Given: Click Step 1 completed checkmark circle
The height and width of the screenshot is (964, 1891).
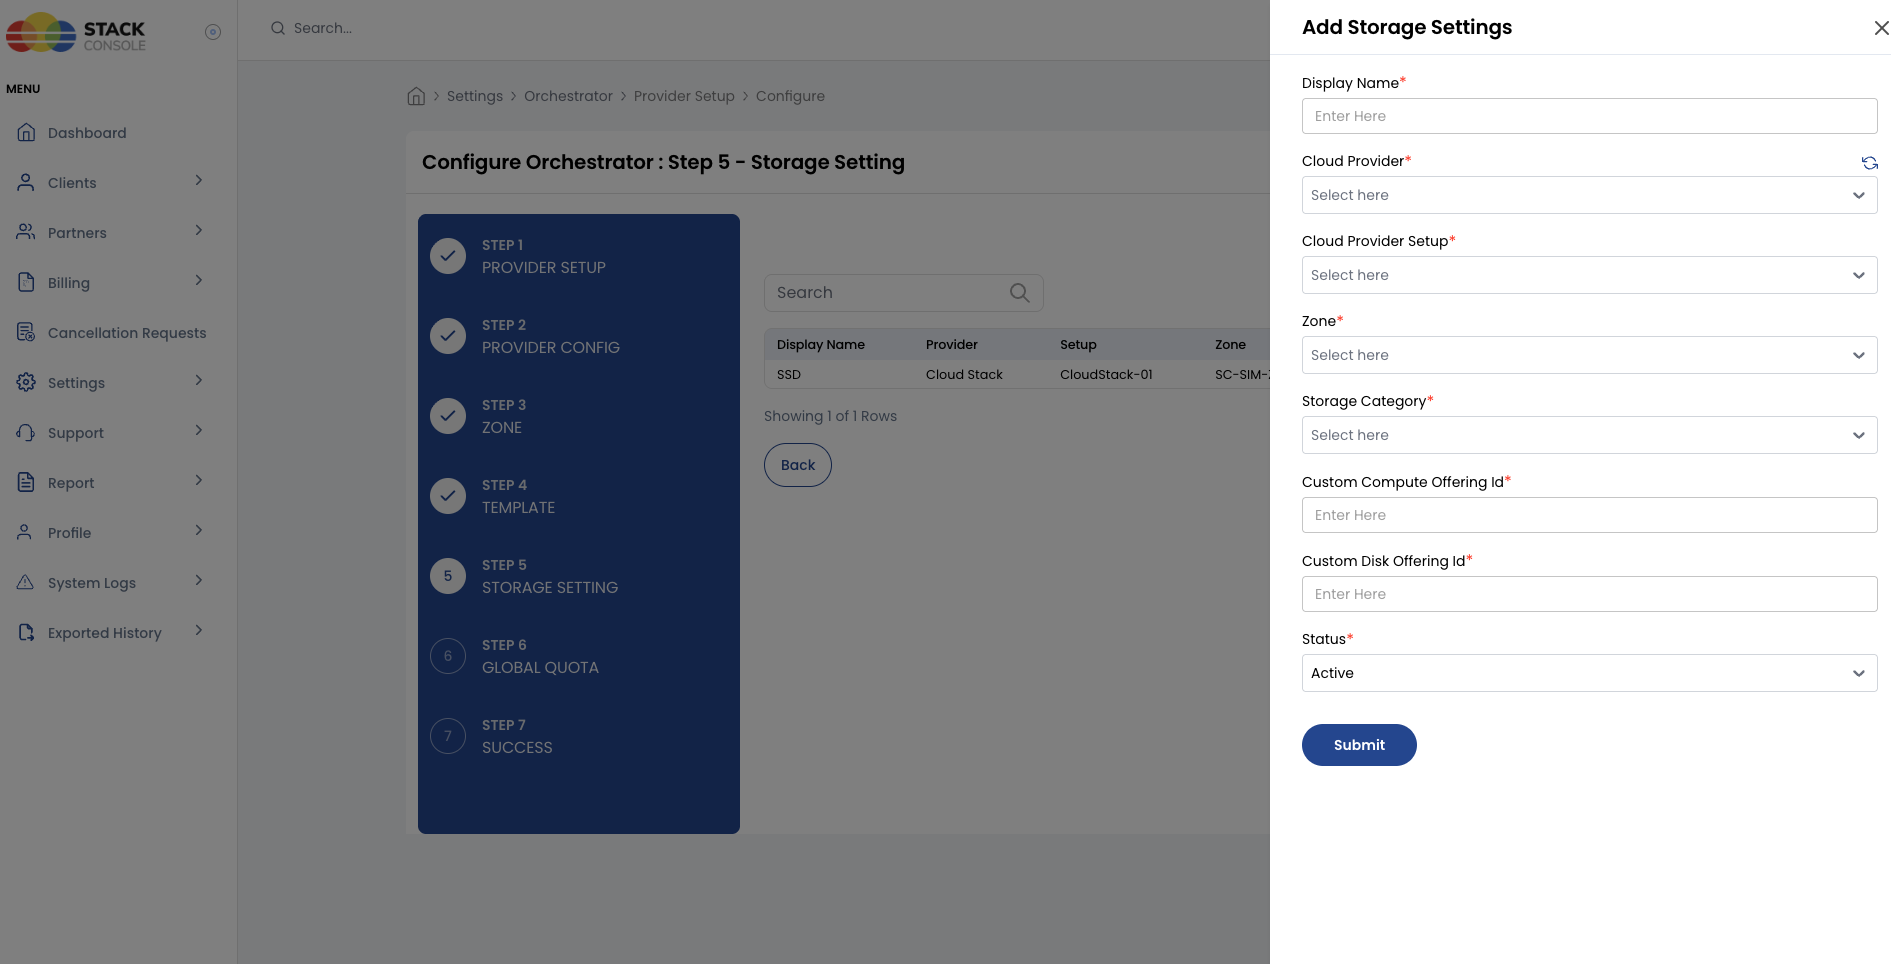Looking at the screenshot, I should coord(448,256).
